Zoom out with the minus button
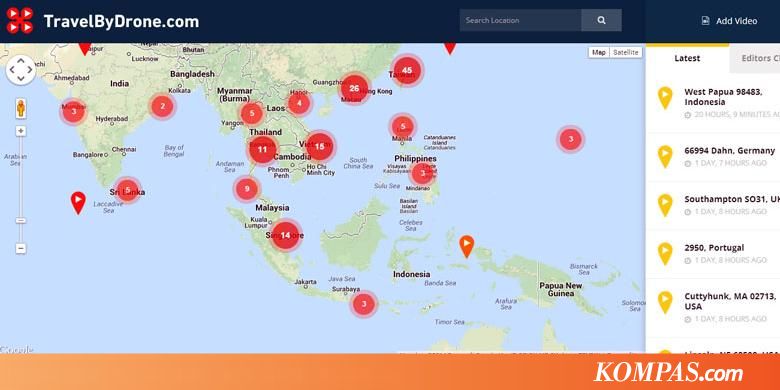This screenshot has height=390, width=780. pyautogui.click(x=20, y=248)
